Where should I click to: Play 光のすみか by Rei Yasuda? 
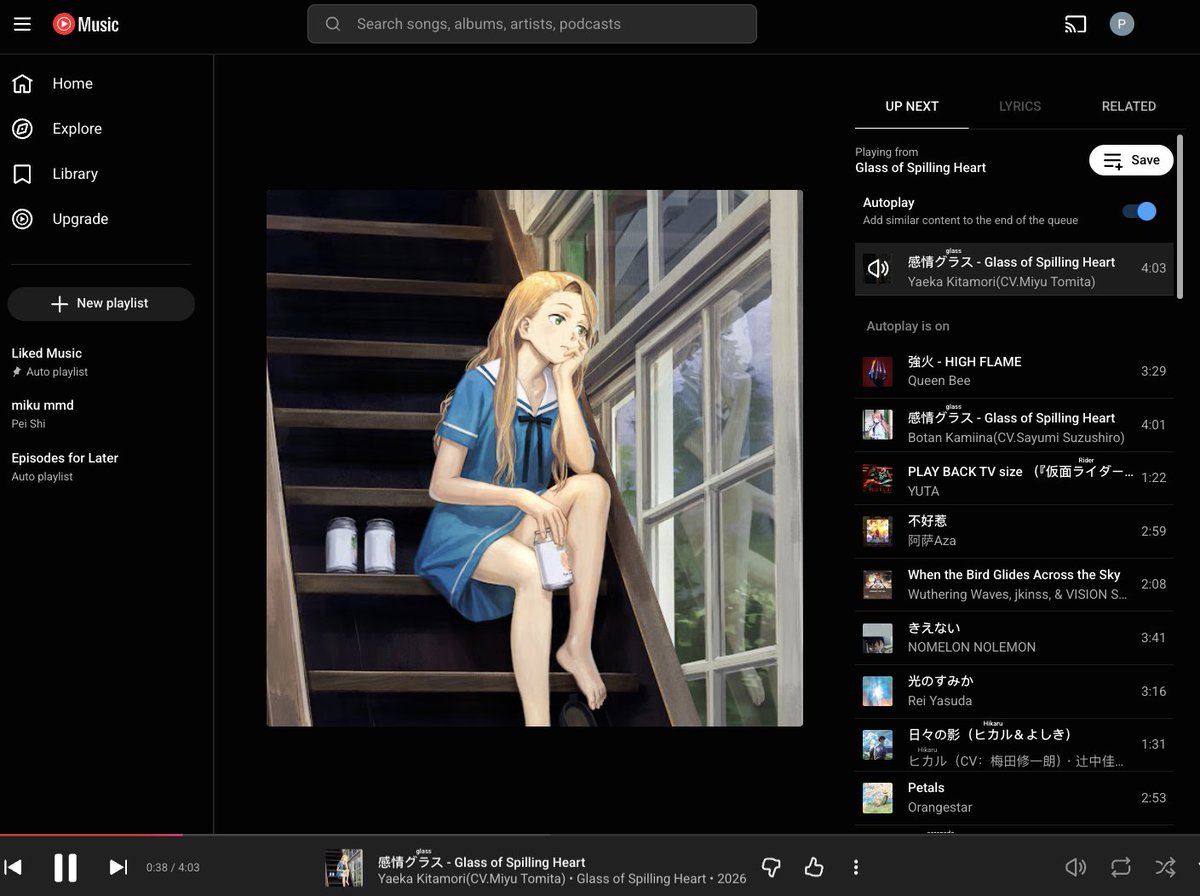1014,691
